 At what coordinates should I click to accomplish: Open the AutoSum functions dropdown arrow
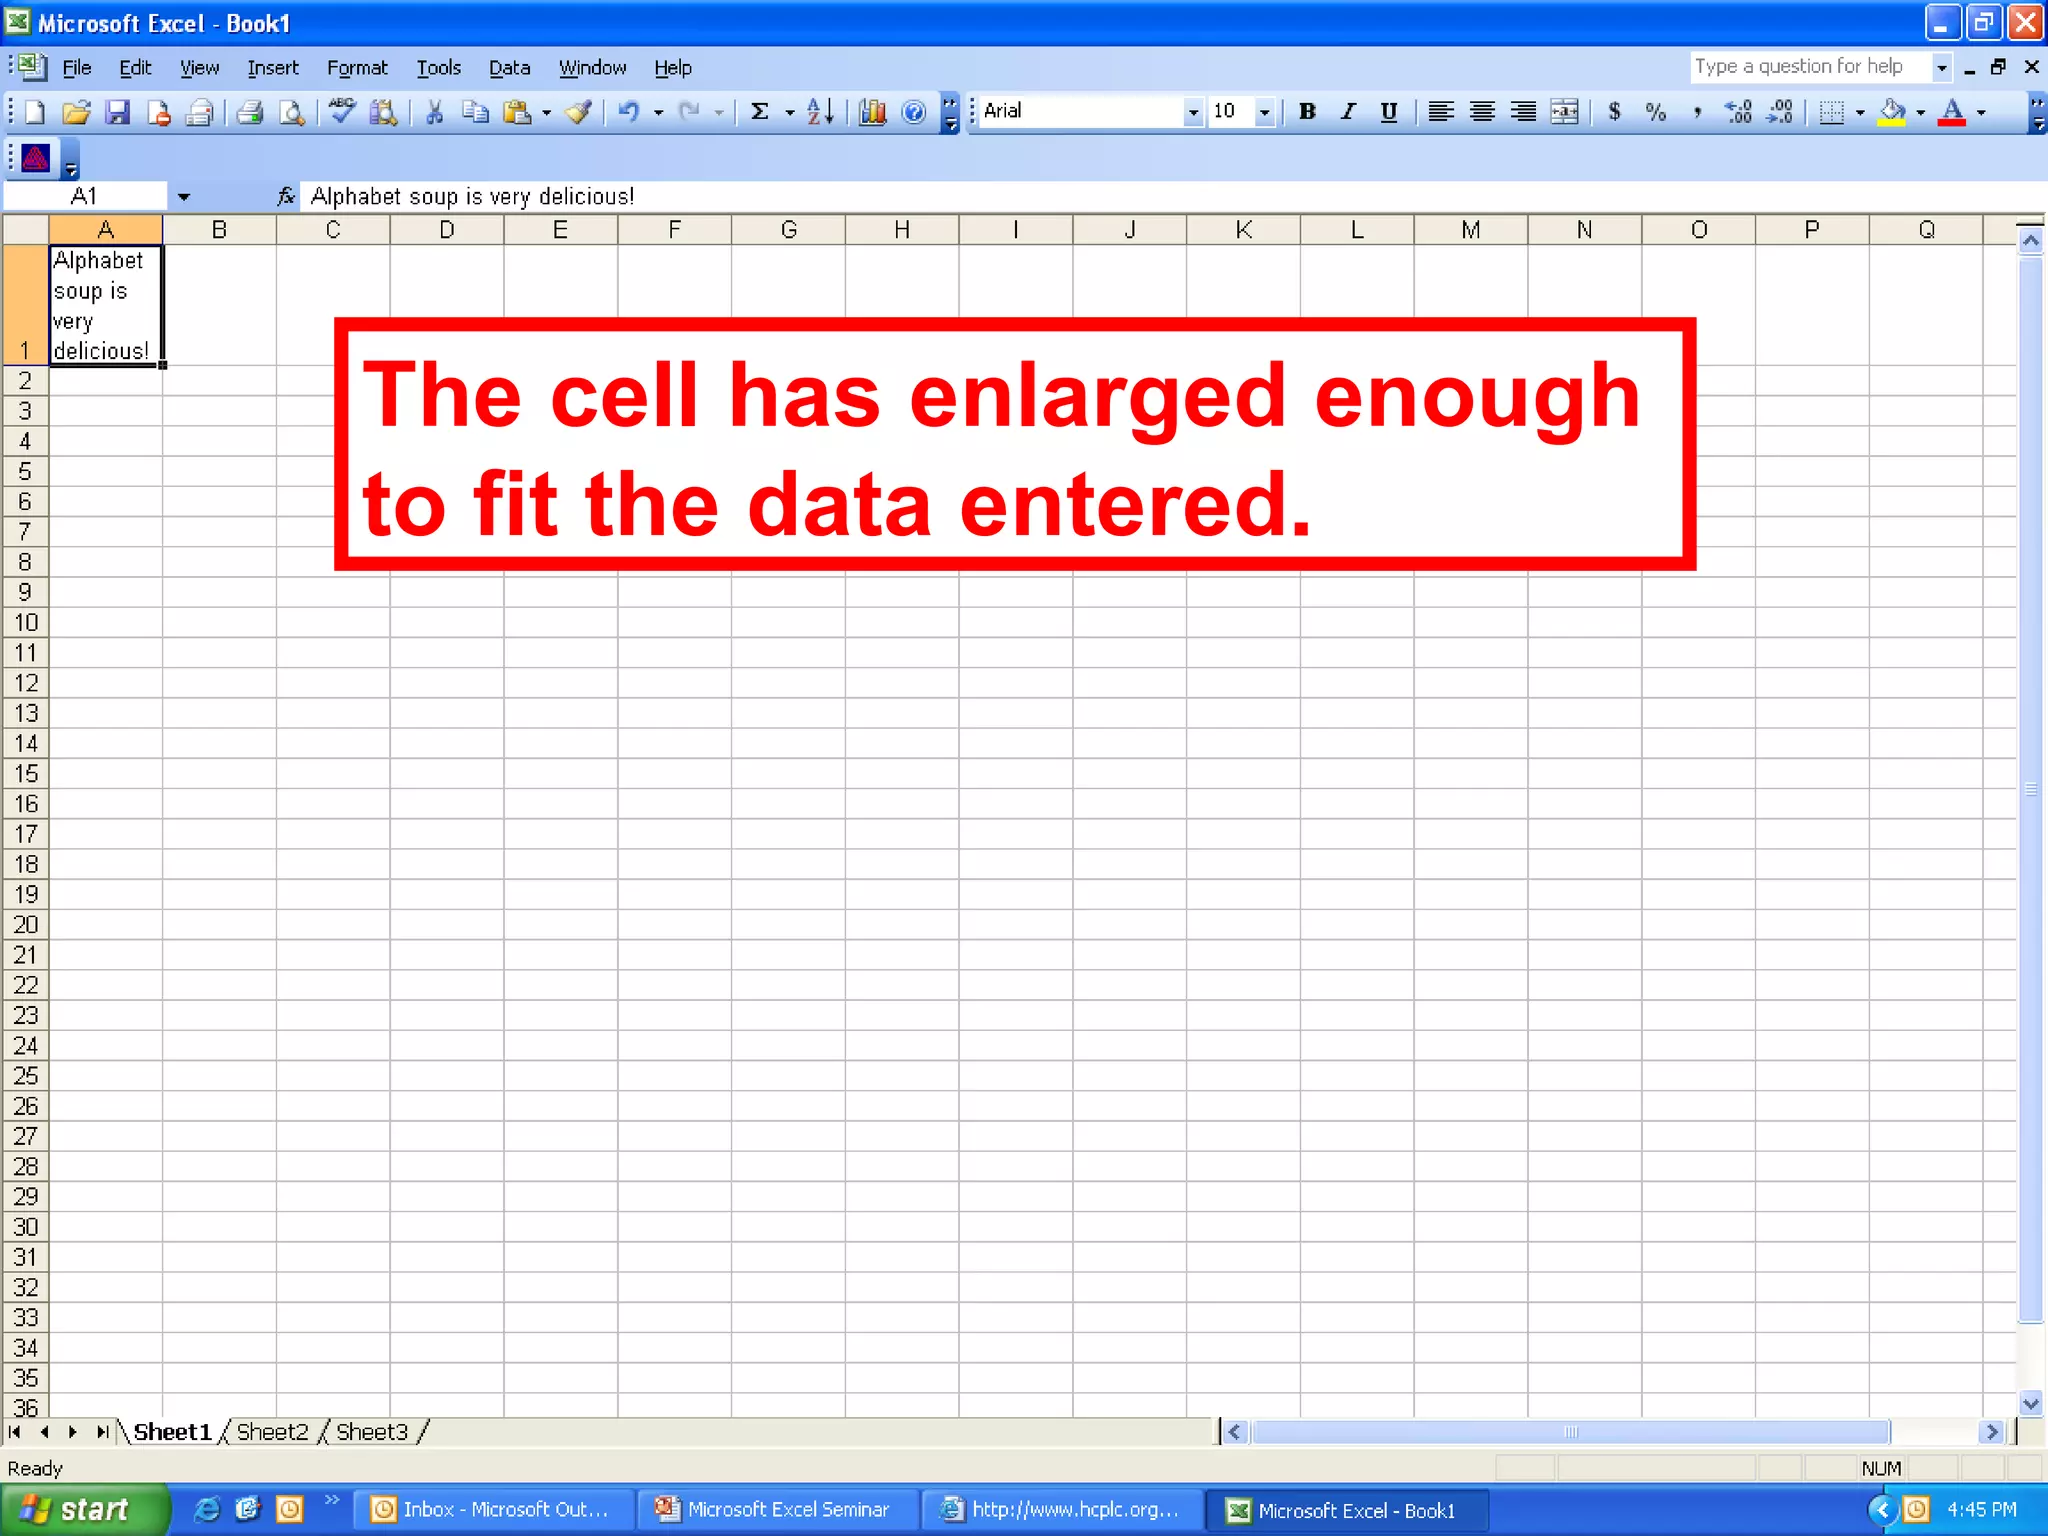tap(790, 112)
